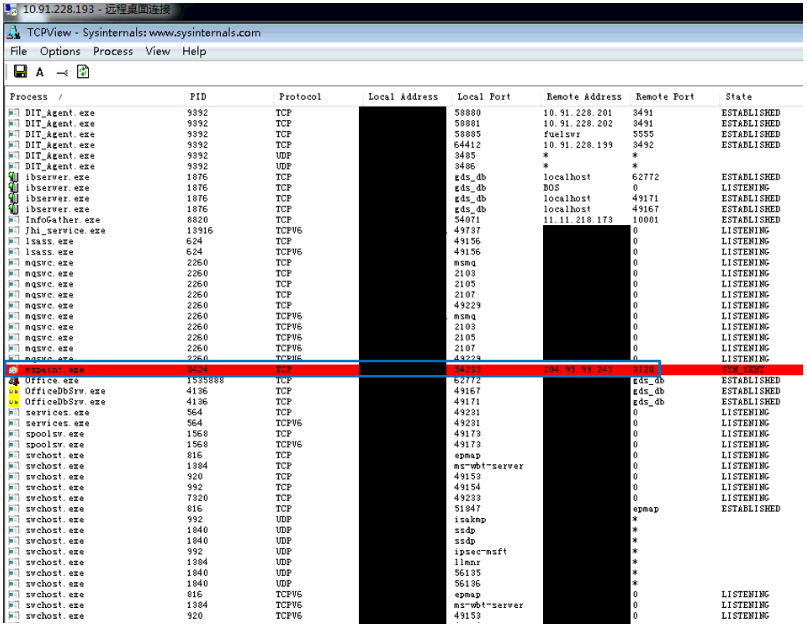Click svchost.exe icon on the llmnr row
This screenshot has height=630, width=807.
tap(13, 562)
